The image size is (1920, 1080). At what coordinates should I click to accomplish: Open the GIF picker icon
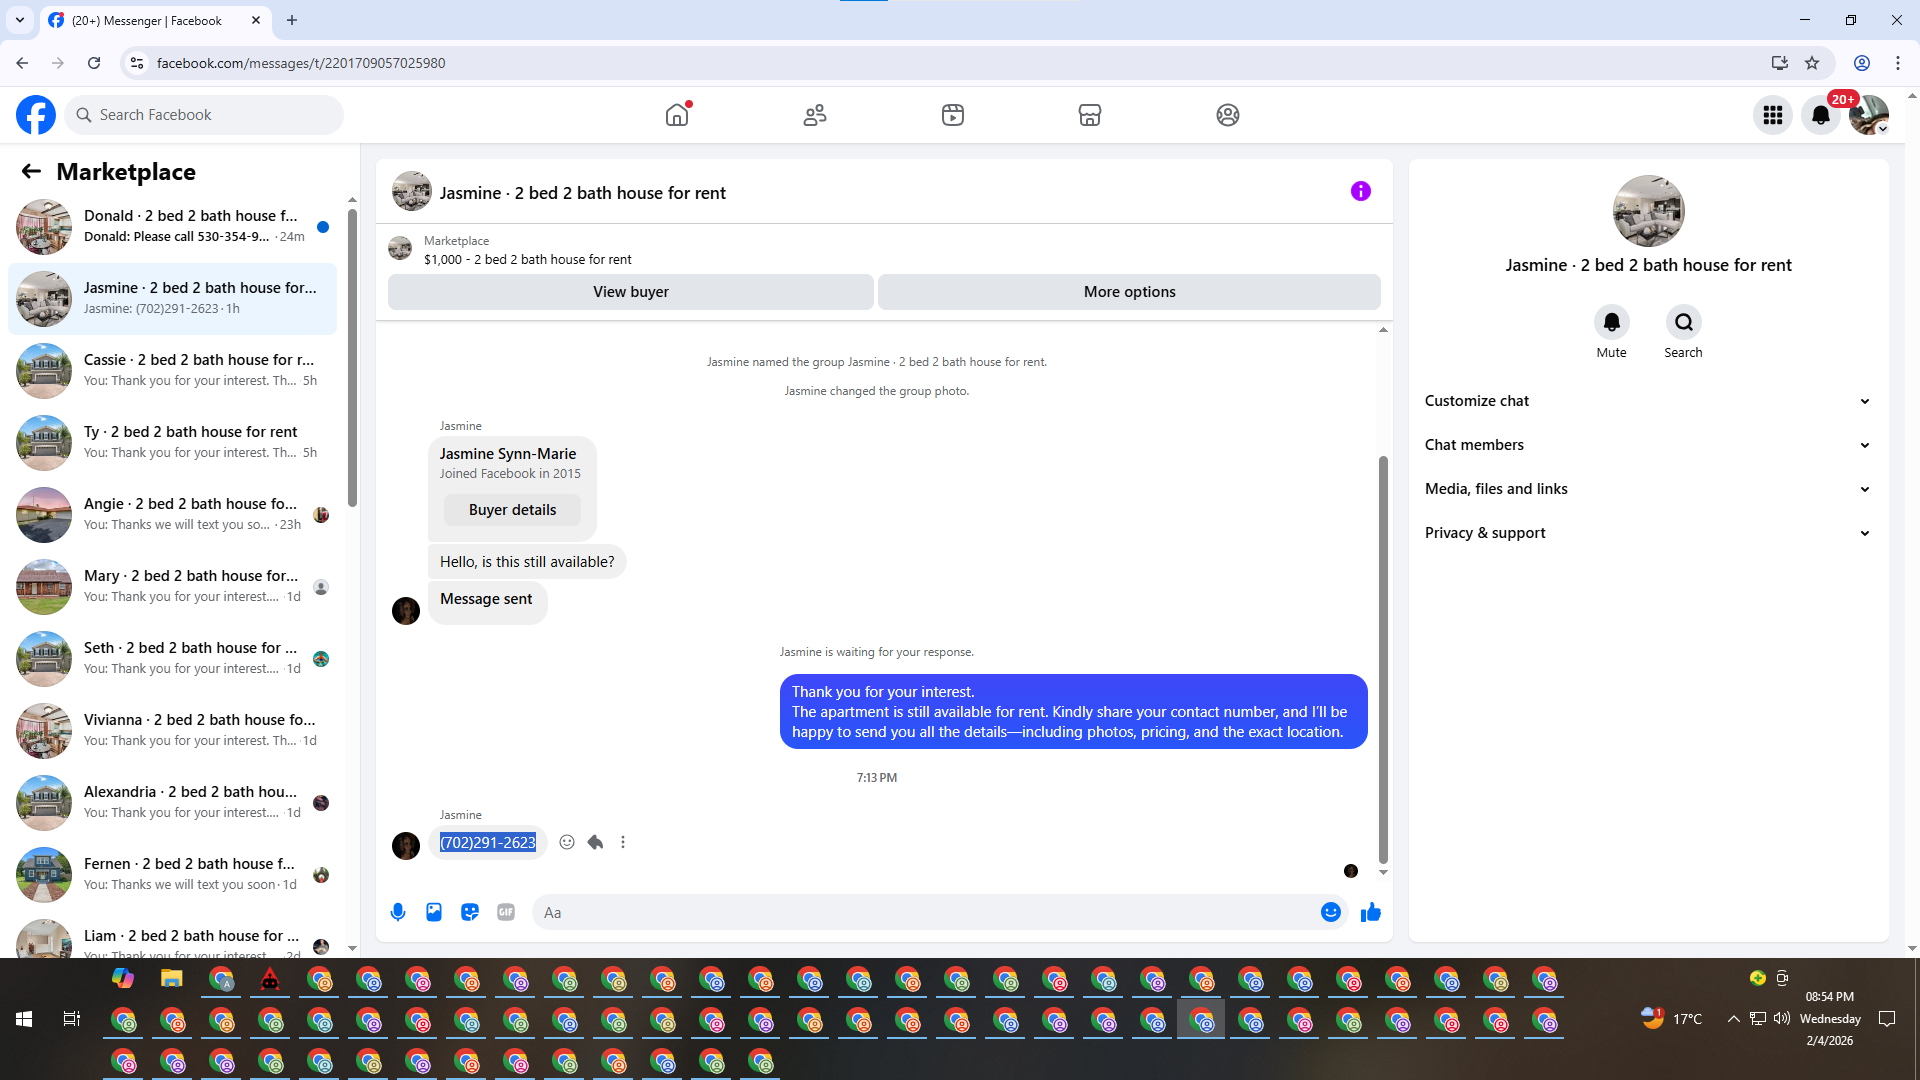(506, 912)
